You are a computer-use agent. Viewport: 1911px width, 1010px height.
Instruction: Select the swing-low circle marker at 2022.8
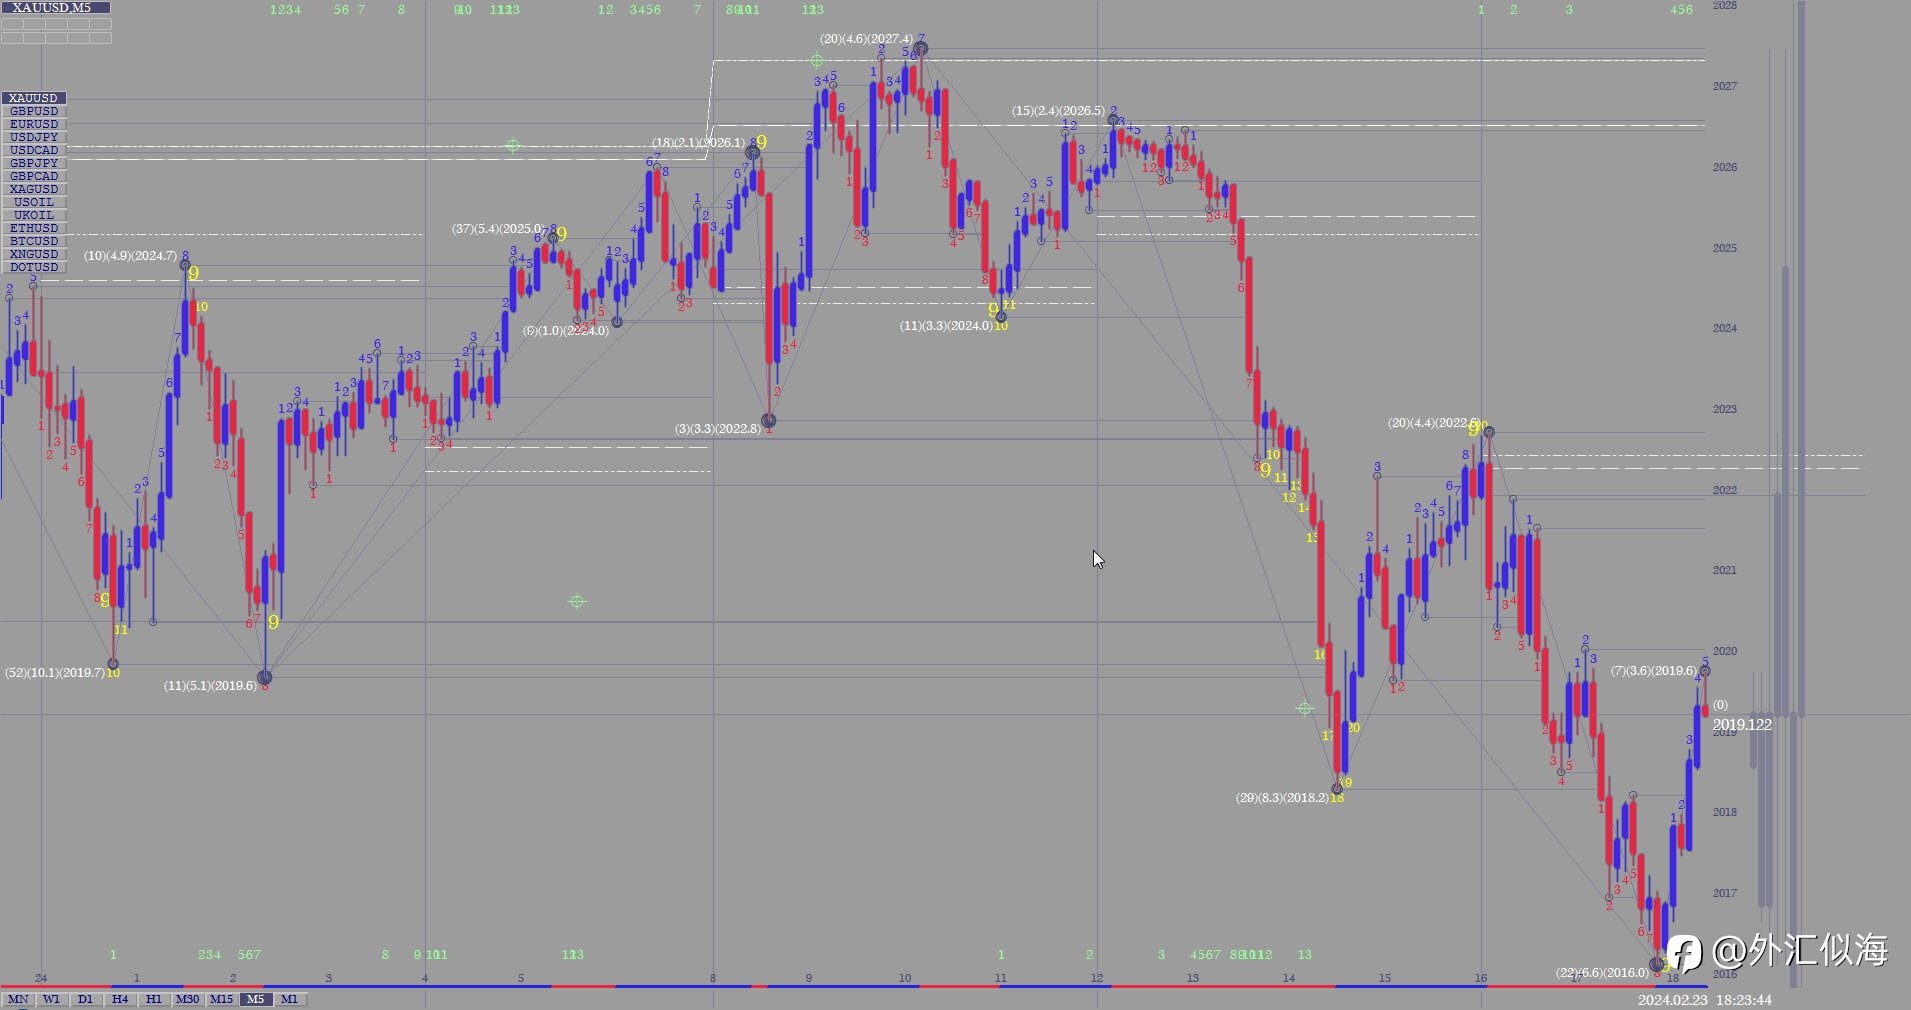(768, 421)
